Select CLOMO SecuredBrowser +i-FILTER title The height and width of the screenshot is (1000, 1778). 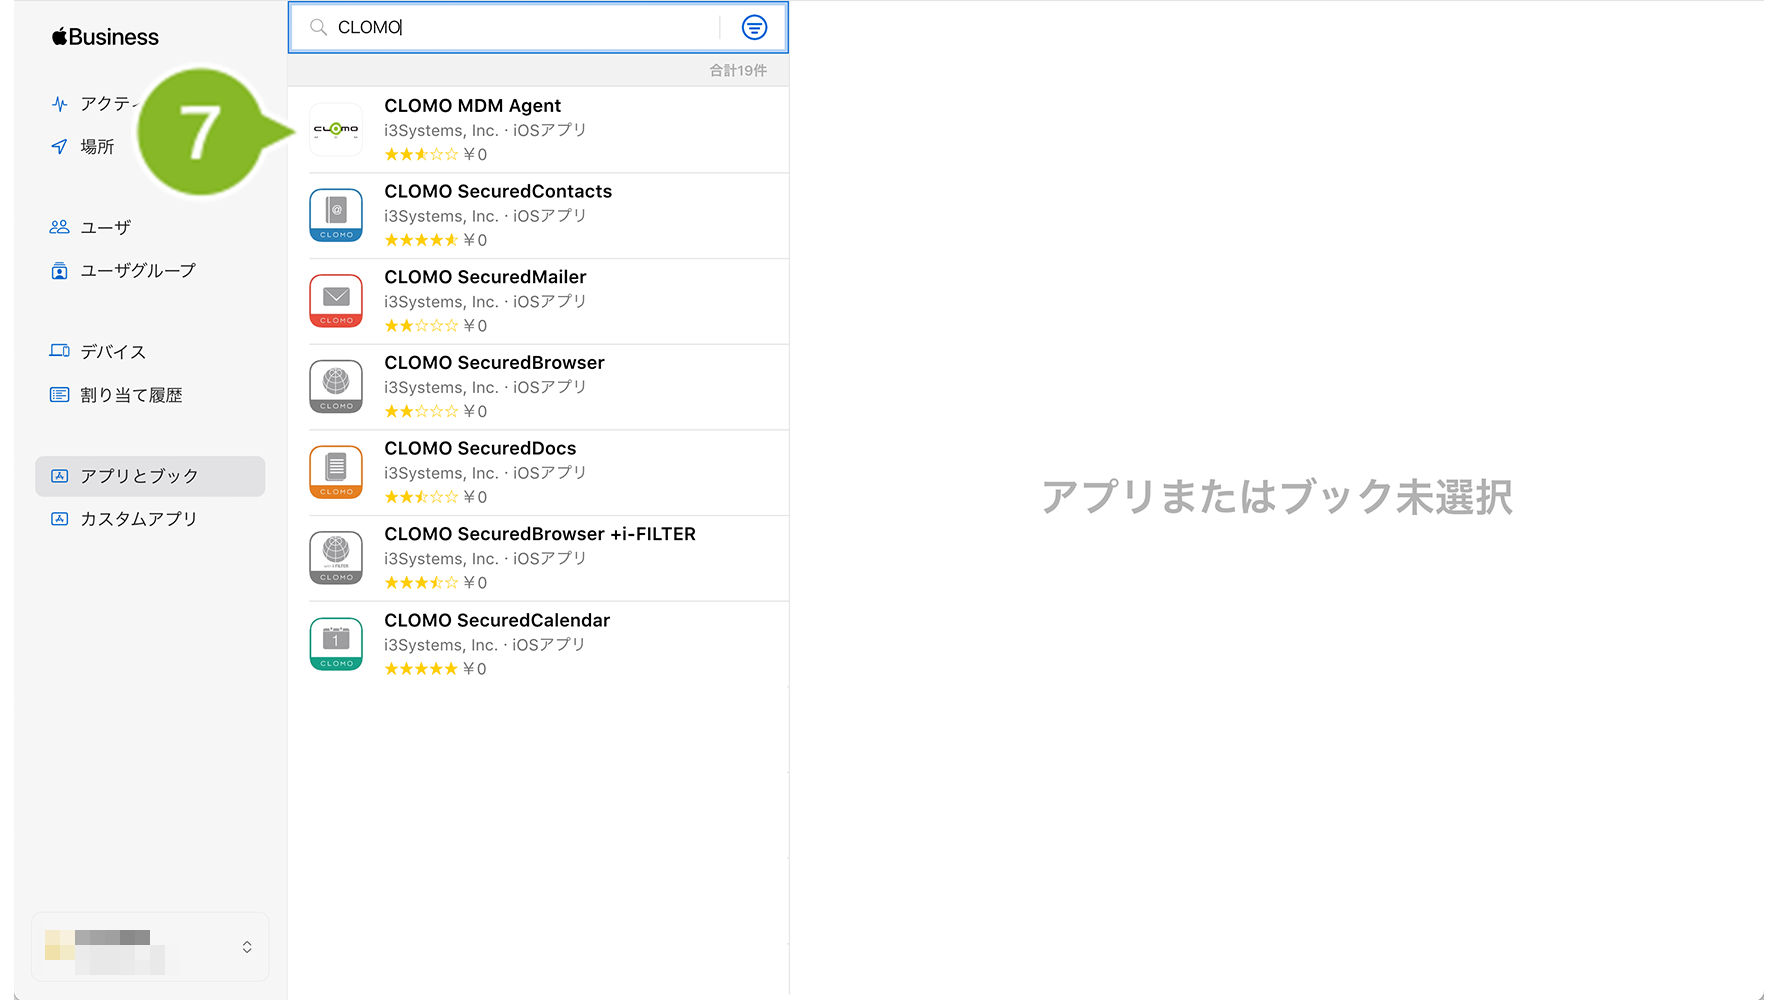click(x=540, y=534)
